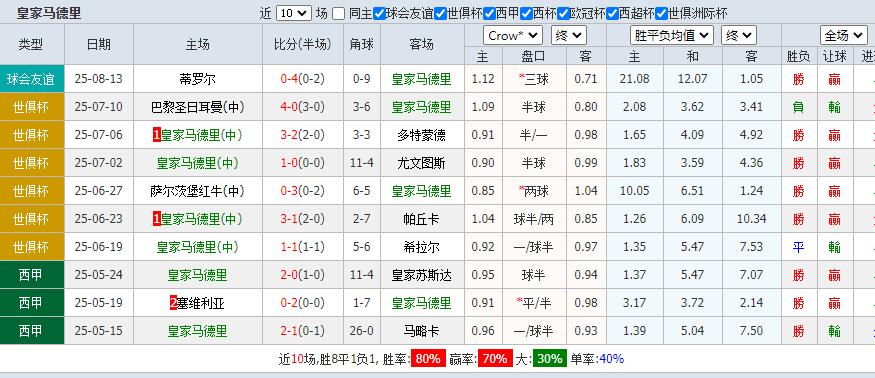Viewport: 875px width, 378px height.
Task: Click handicap *三球
Action: coord(534,79)
